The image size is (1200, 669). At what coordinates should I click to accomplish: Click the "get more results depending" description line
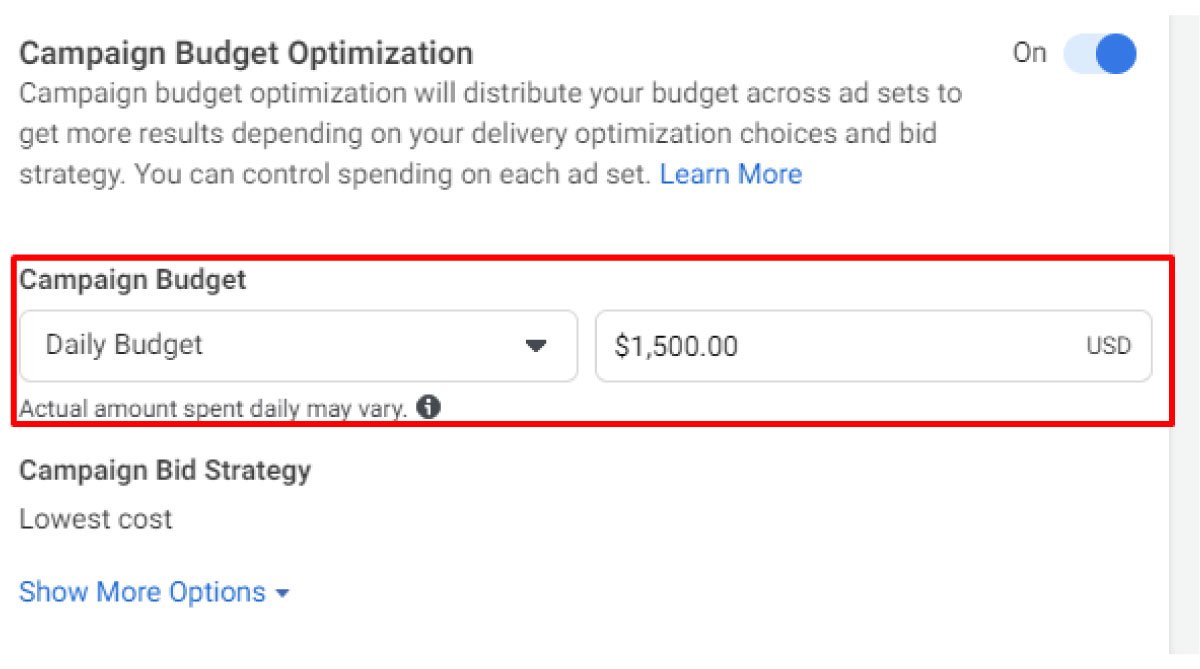478,134
